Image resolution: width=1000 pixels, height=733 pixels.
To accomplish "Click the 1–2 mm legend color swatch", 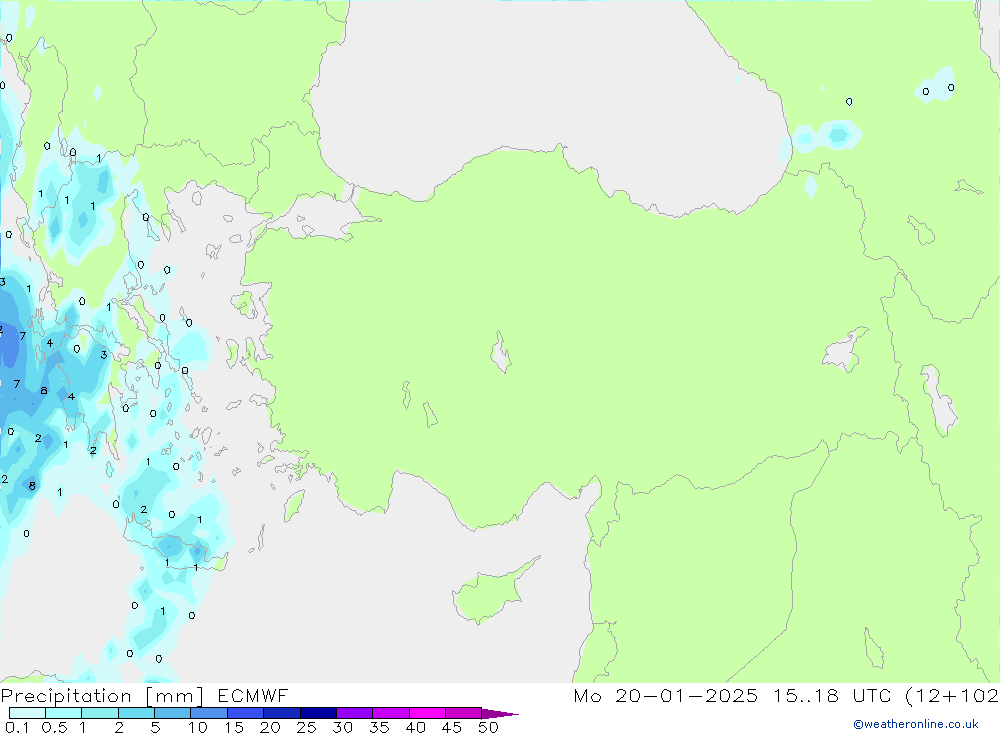I will [99, 713].
